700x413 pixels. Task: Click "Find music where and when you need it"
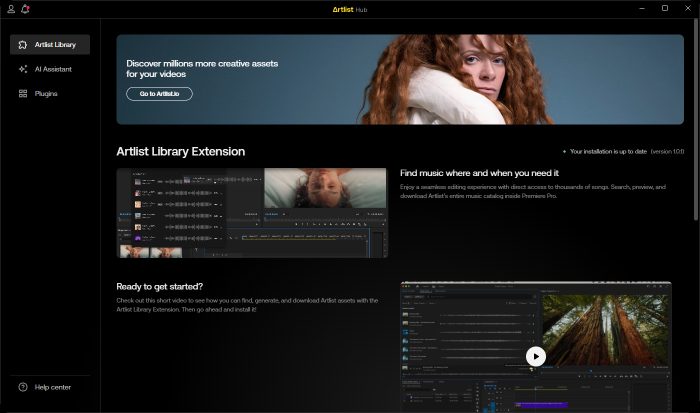pyautogui.click(x=479, y=173)
